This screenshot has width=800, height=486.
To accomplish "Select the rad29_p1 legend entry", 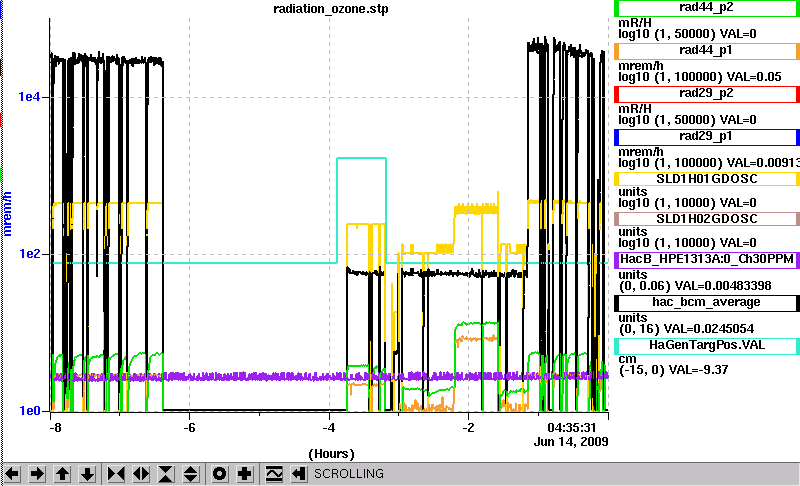I will [x=707, y=137].
